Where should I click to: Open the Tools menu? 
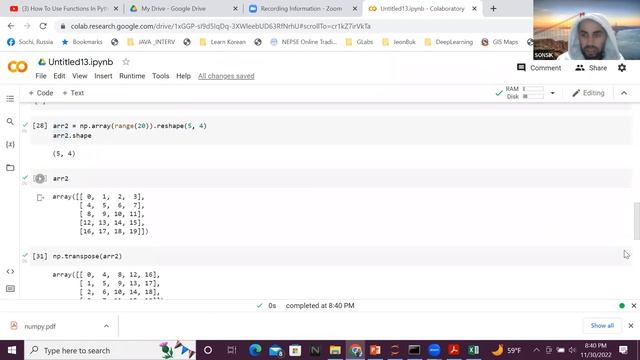(x=160, y=76)
